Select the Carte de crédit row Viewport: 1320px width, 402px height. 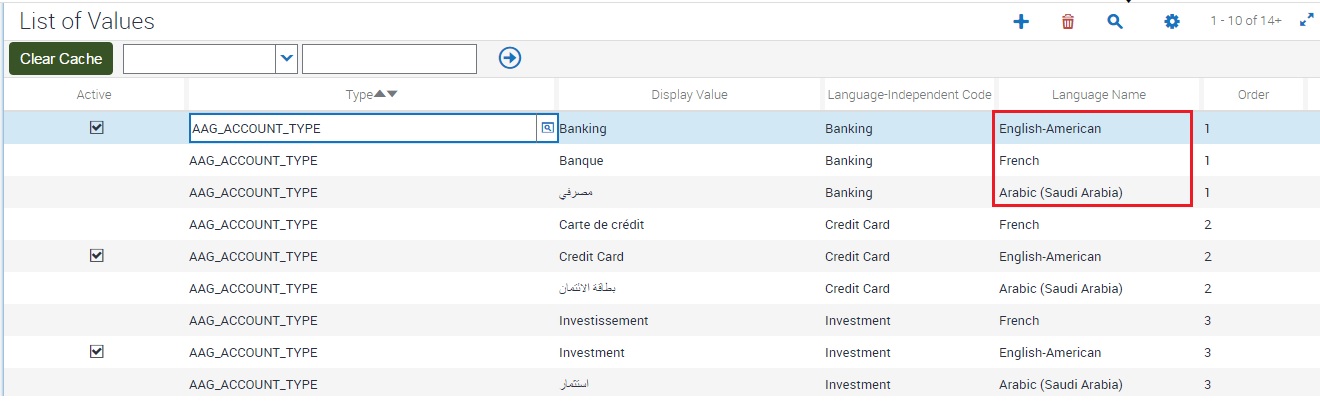tap(601, 225)
